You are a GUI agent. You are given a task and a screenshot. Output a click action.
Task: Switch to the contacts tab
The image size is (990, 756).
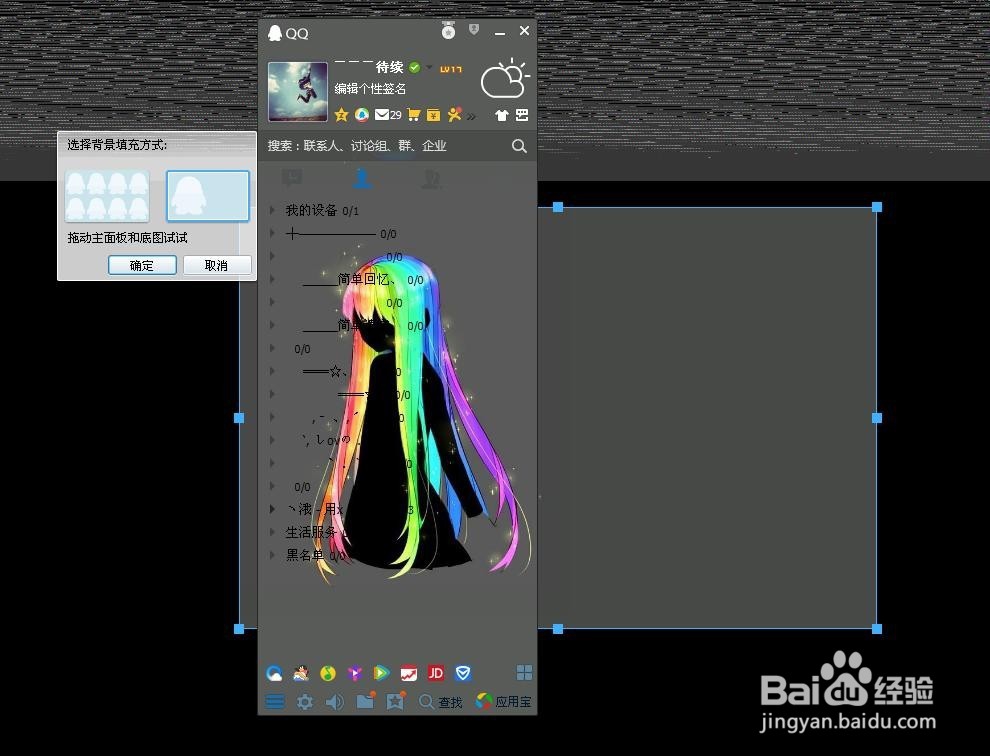pyautogui.click(x=362, y=179)
